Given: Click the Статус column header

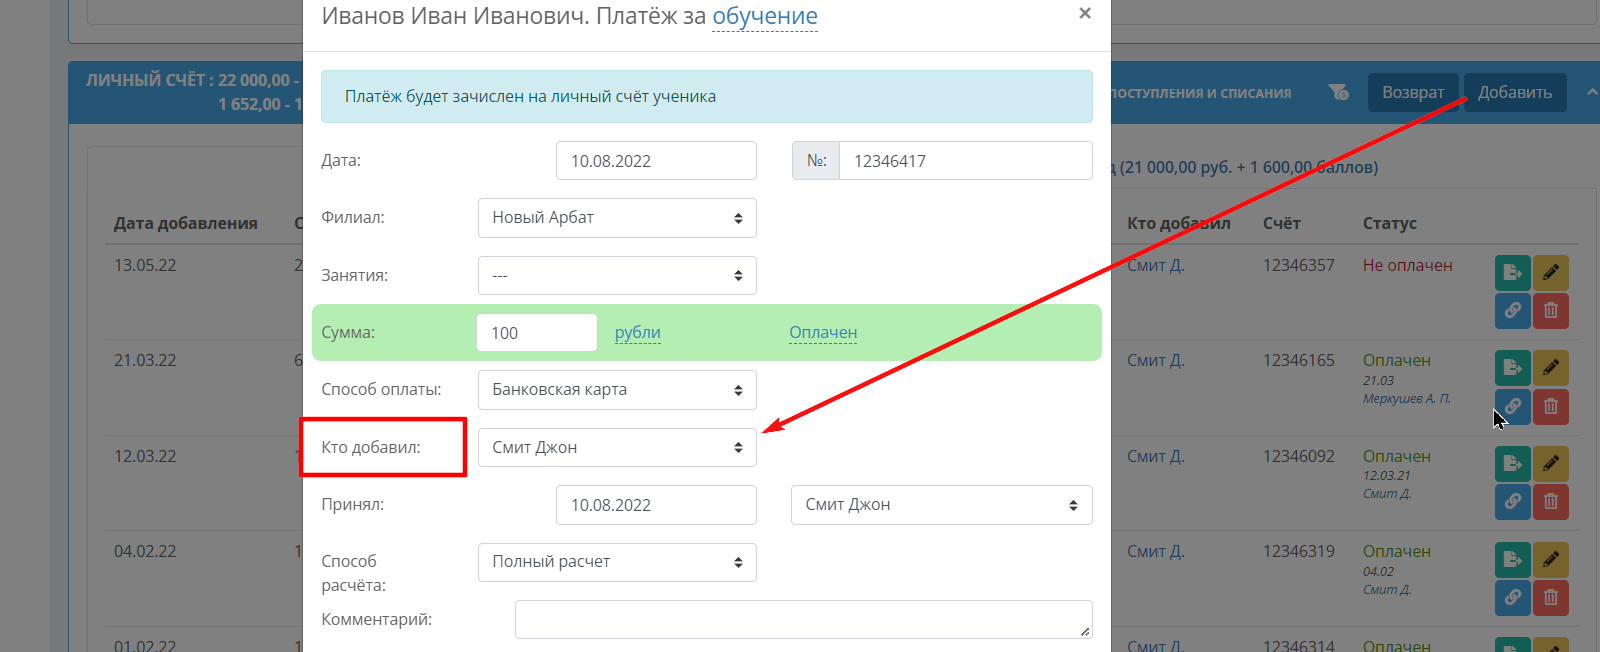Looking at the screenshot, I should (x=1389, y=223).
